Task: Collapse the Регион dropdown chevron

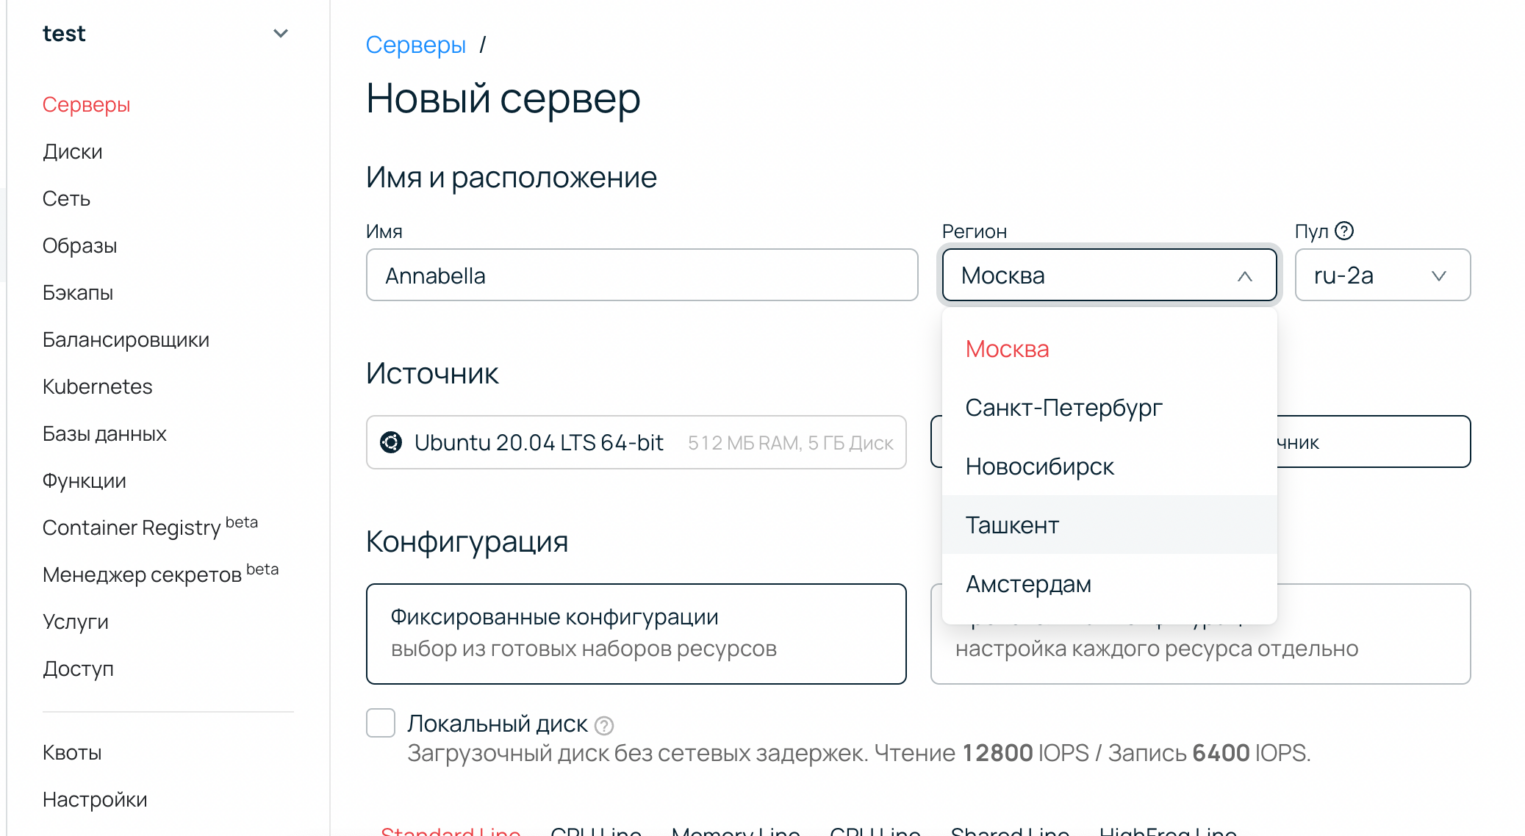Action: click(x=1244, y=276)
